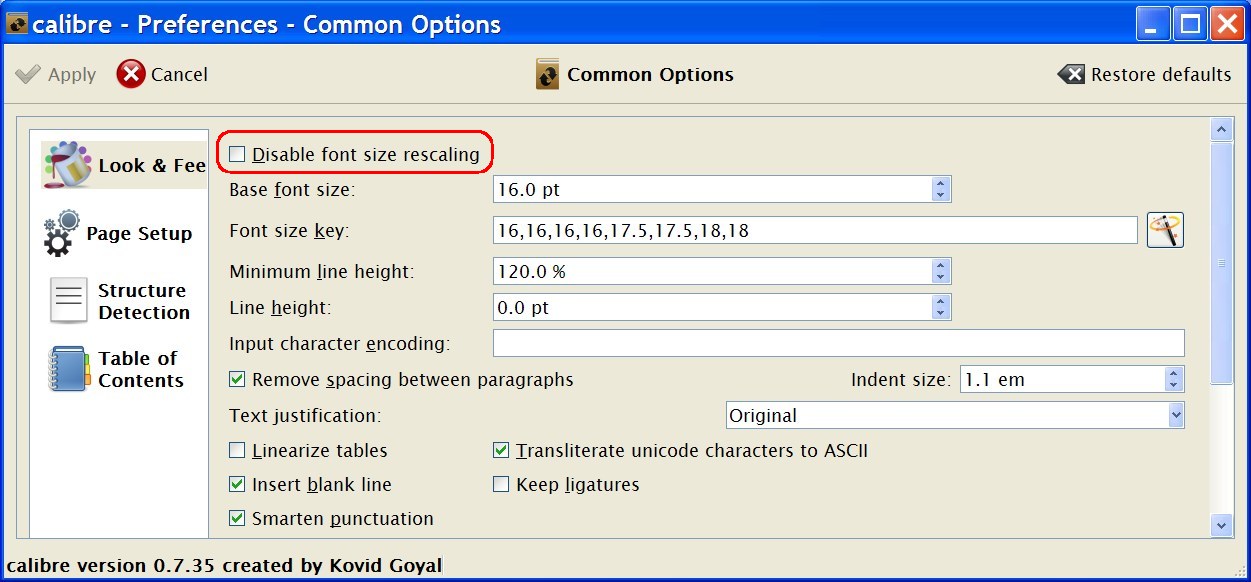1251x582 pixels.
Task: Open the Table of Contents notebook icon
Action: pyautogui.click(x=68, y=369)
